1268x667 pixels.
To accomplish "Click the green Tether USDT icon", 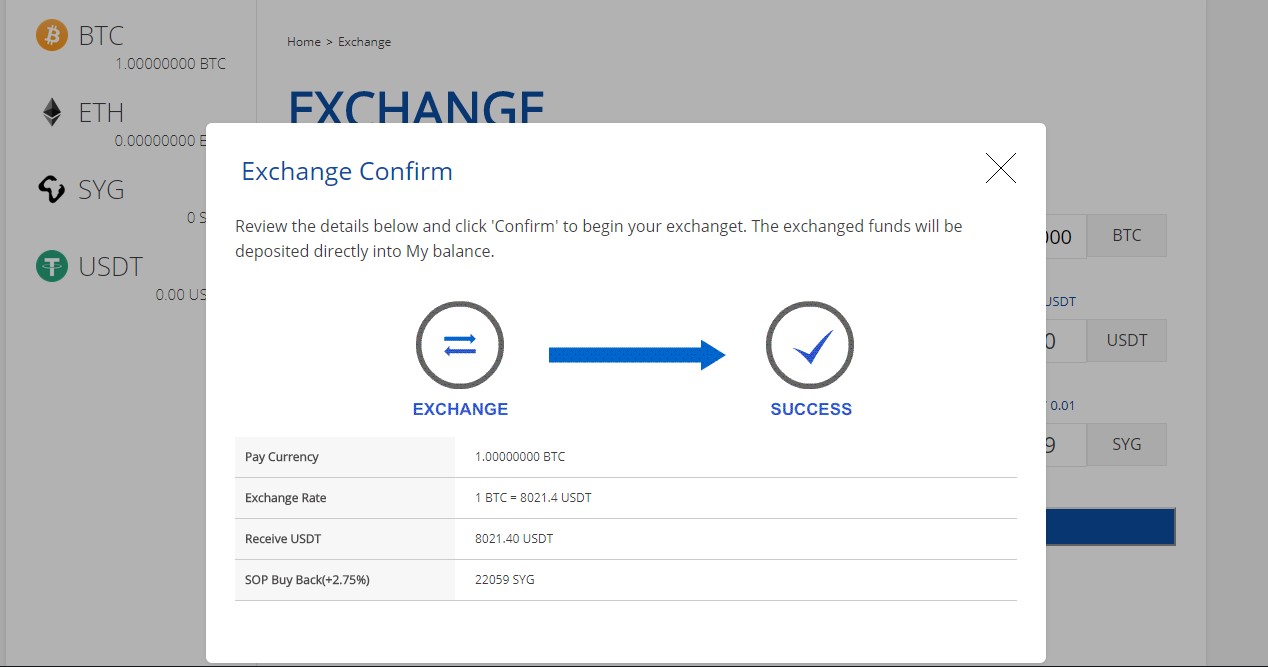I will click(x=51, y=266).
